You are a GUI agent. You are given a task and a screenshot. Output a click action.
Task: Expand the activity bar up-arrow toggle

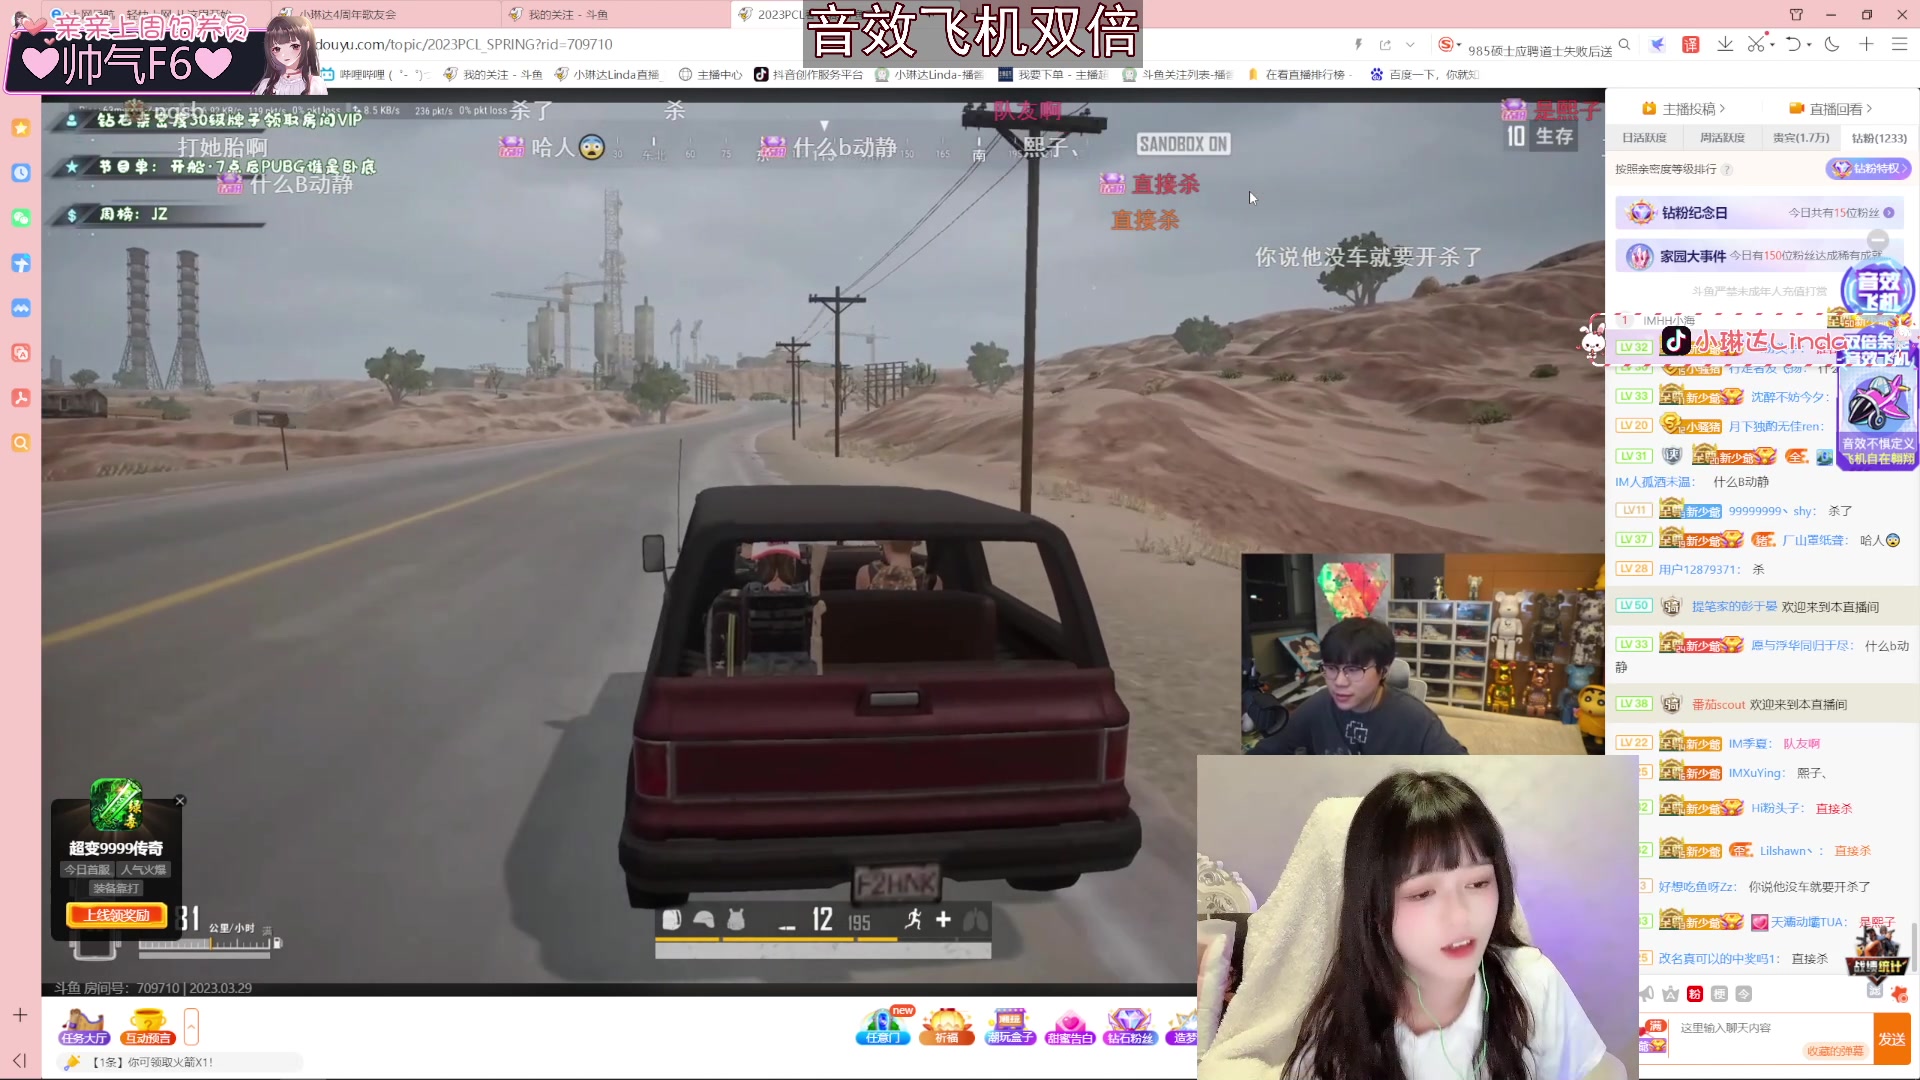click(x=191, y=1027)
